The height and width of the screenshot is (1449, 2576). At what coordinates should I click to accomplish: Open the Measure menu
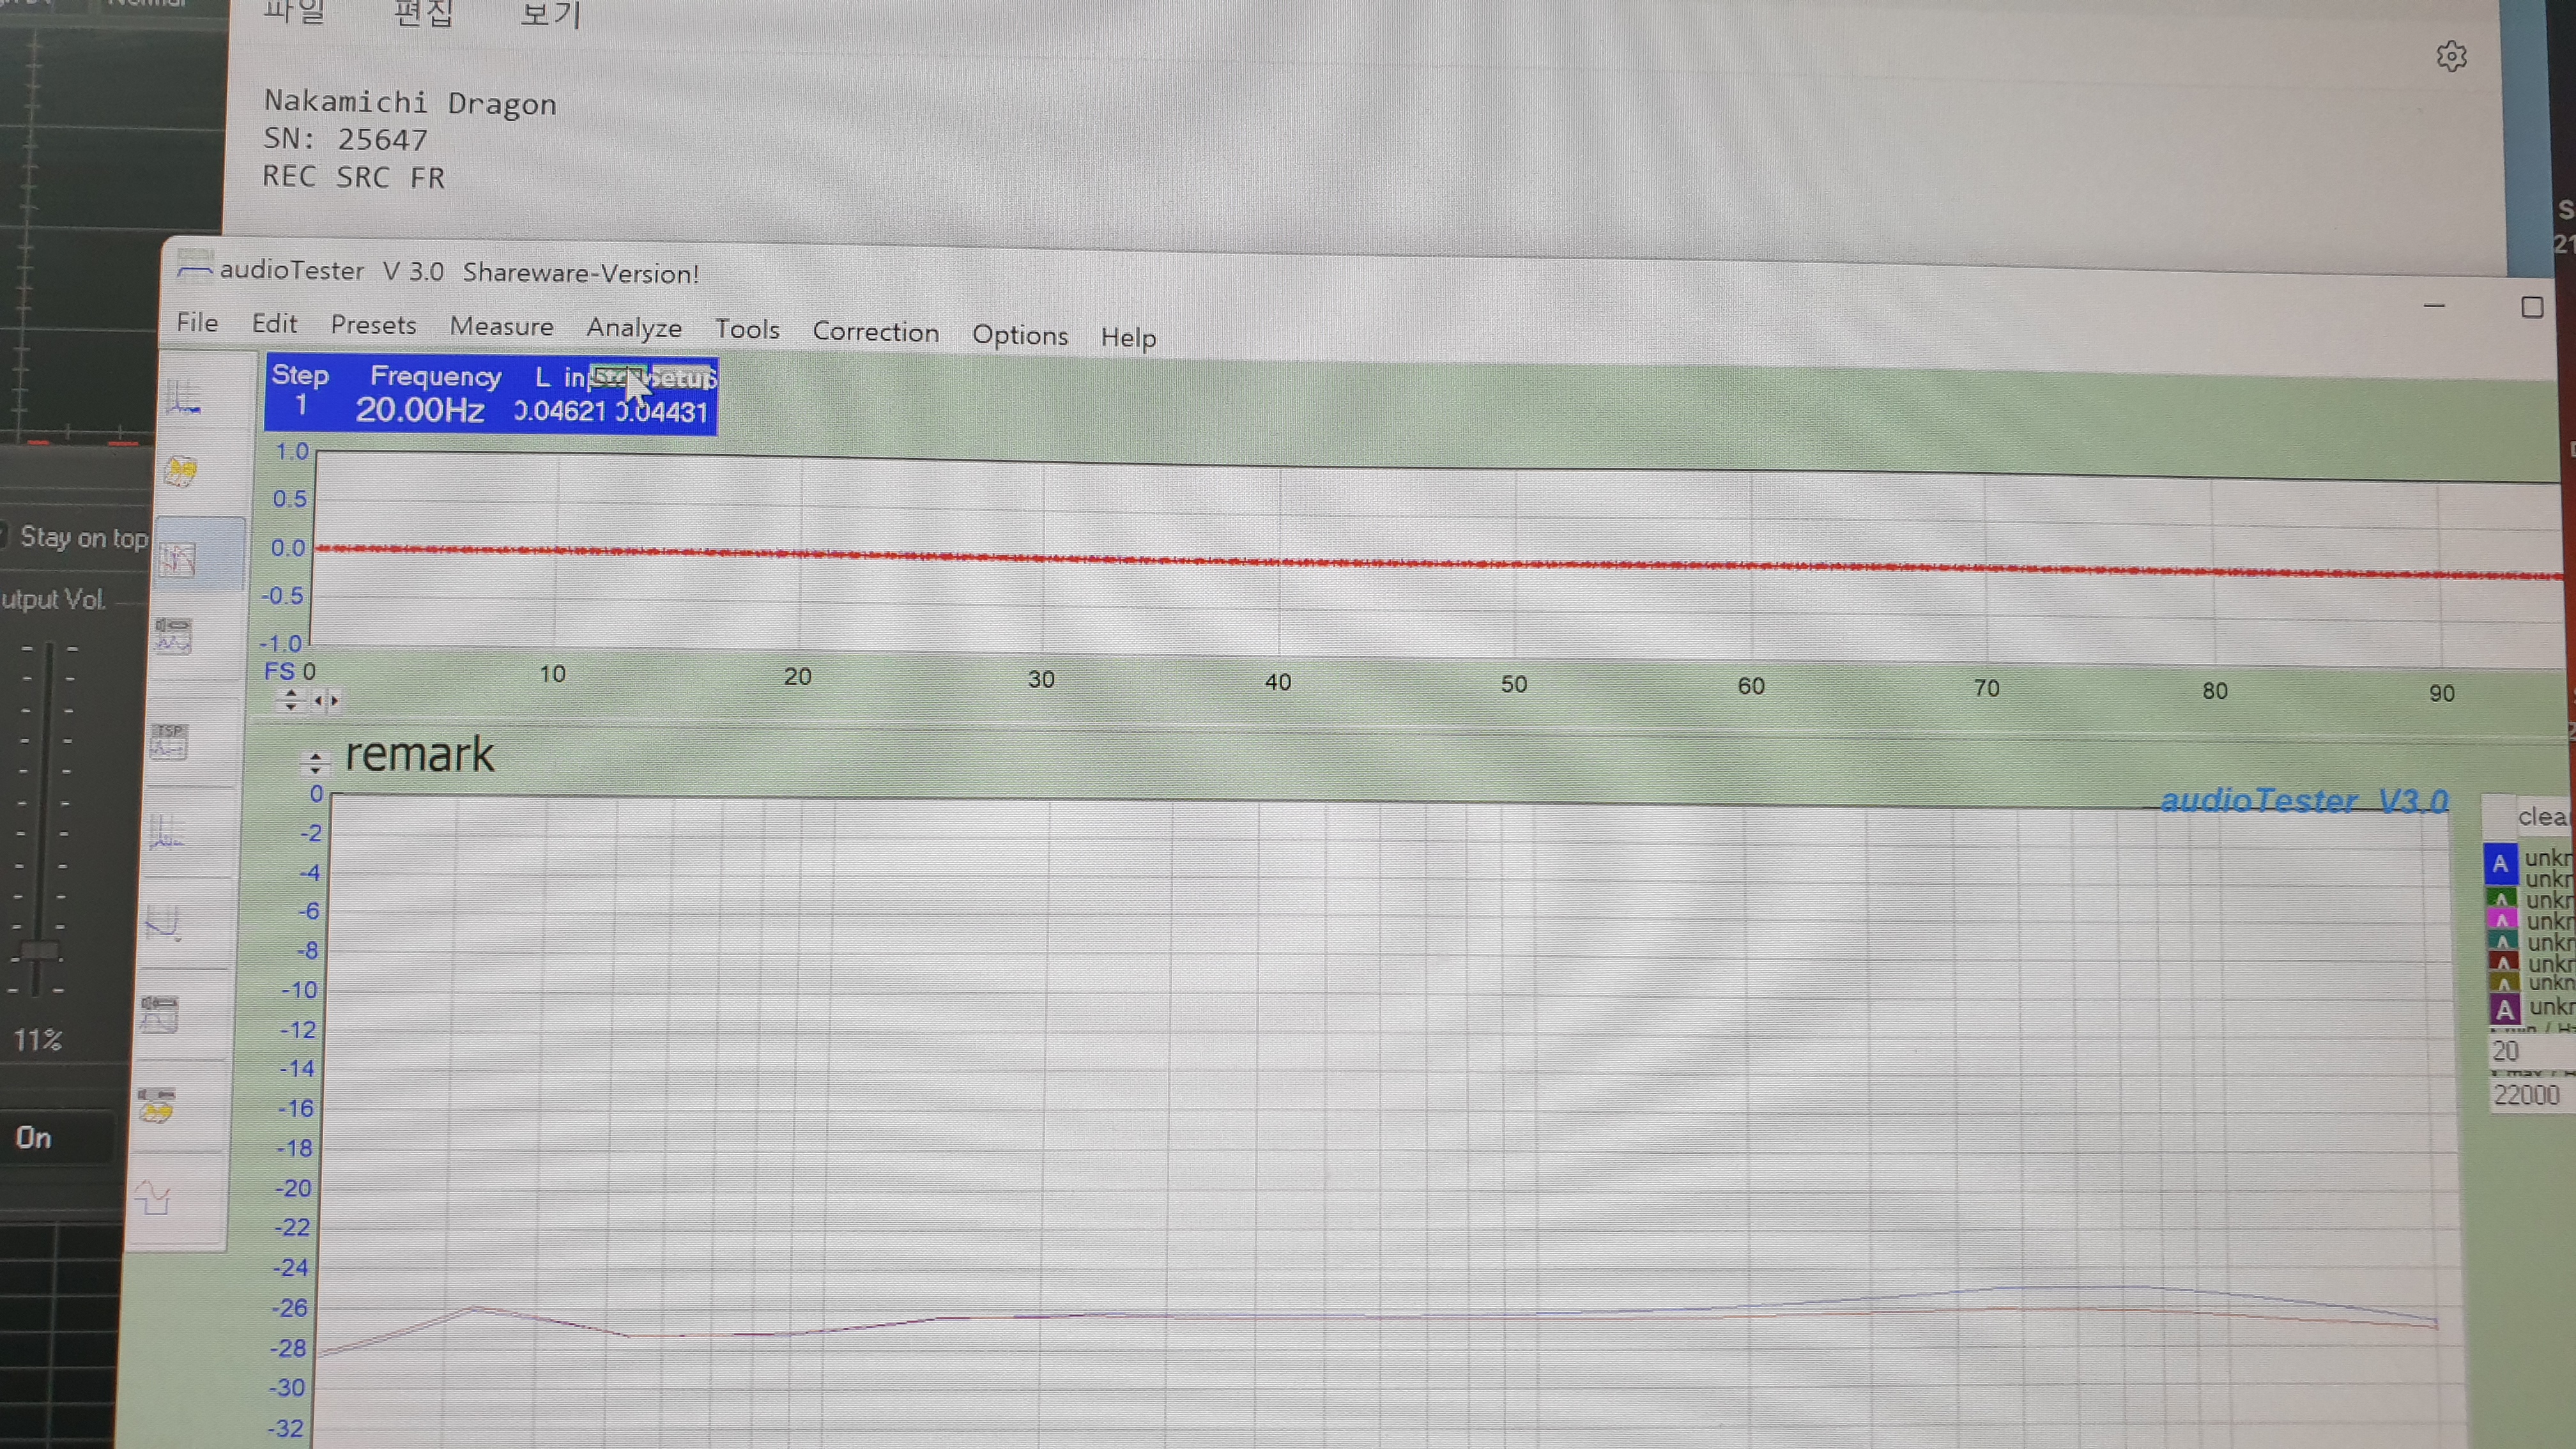coord(501,326)
